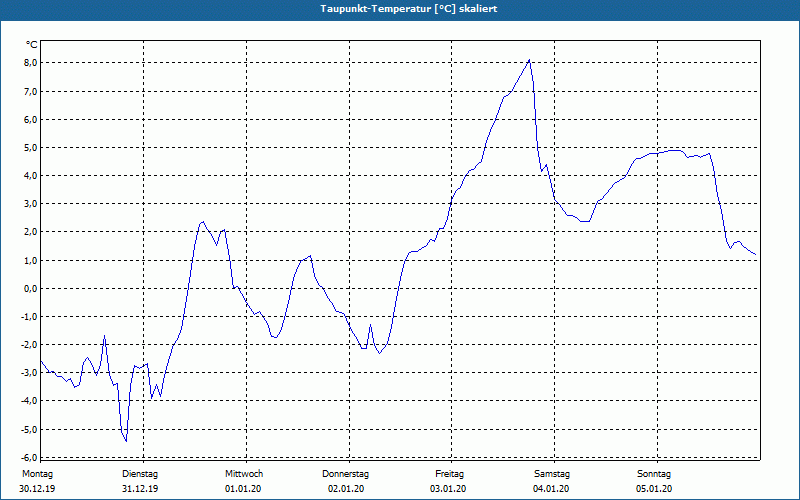Click the °C unit label

pyautogui.click(x=32, y=45)
